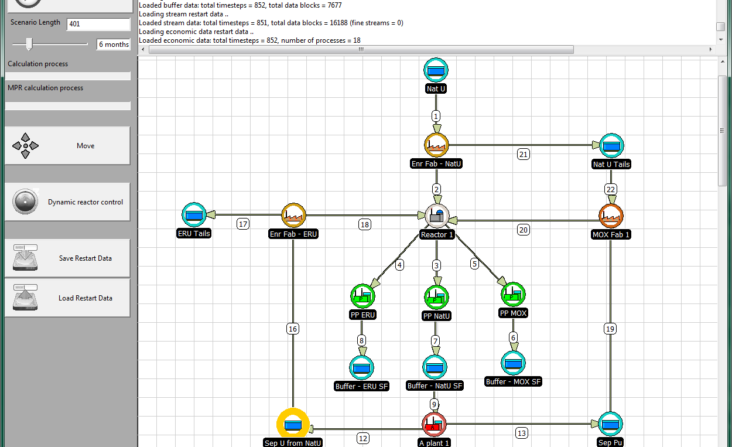
Task: Select the Buffer - ERU SF node
Action: click(x=361, y=368)
